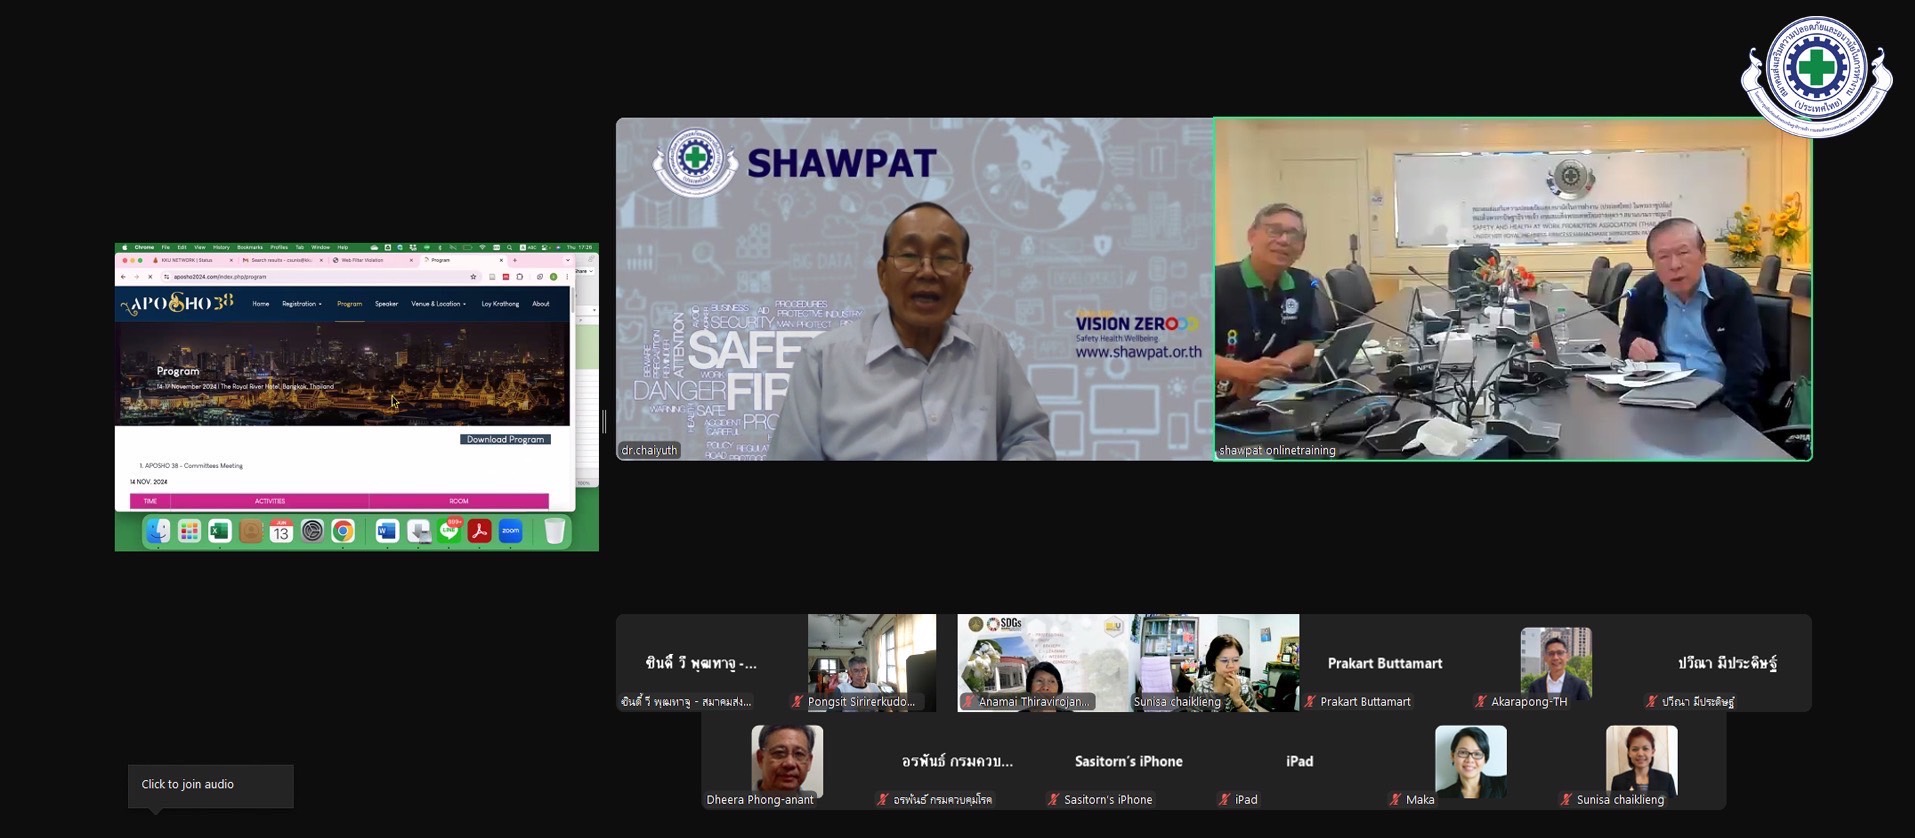Click the "14 NOV. 2024" date text
Viewport: 1915px width, 838px height.
[149, 482]
